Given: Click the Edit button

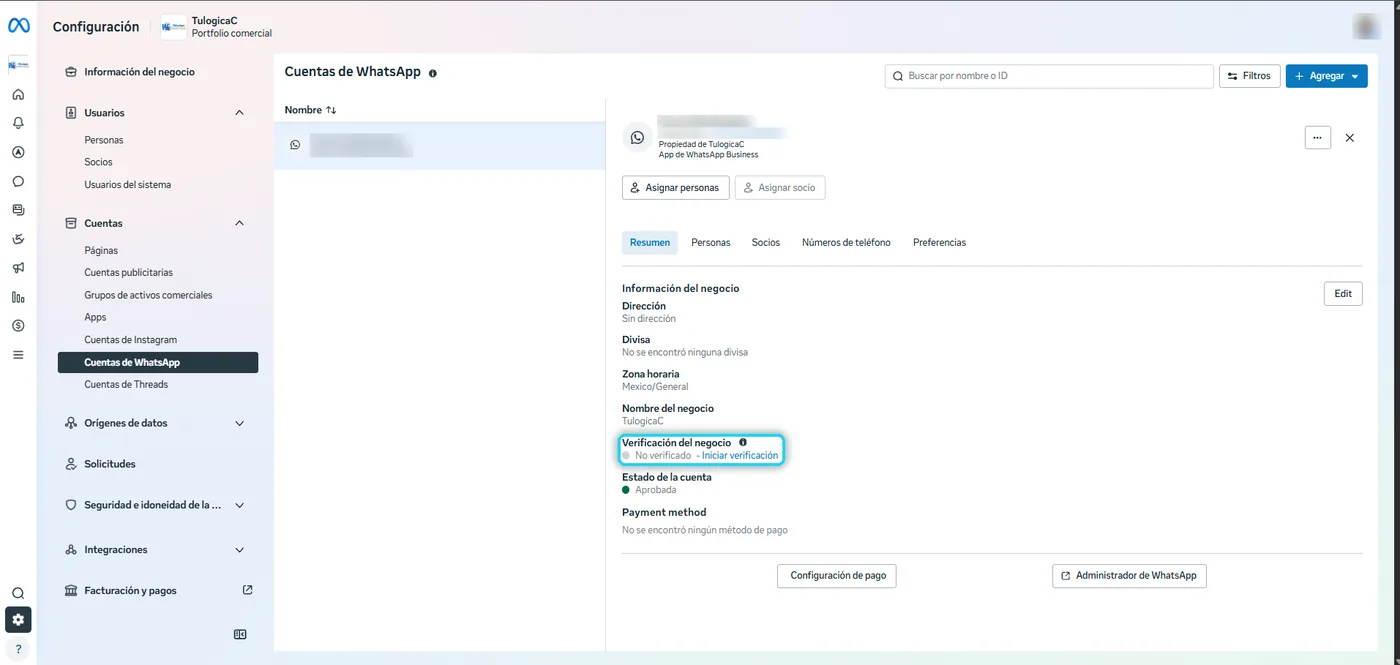Looking at the screenshot, I should pos(1343,293).
